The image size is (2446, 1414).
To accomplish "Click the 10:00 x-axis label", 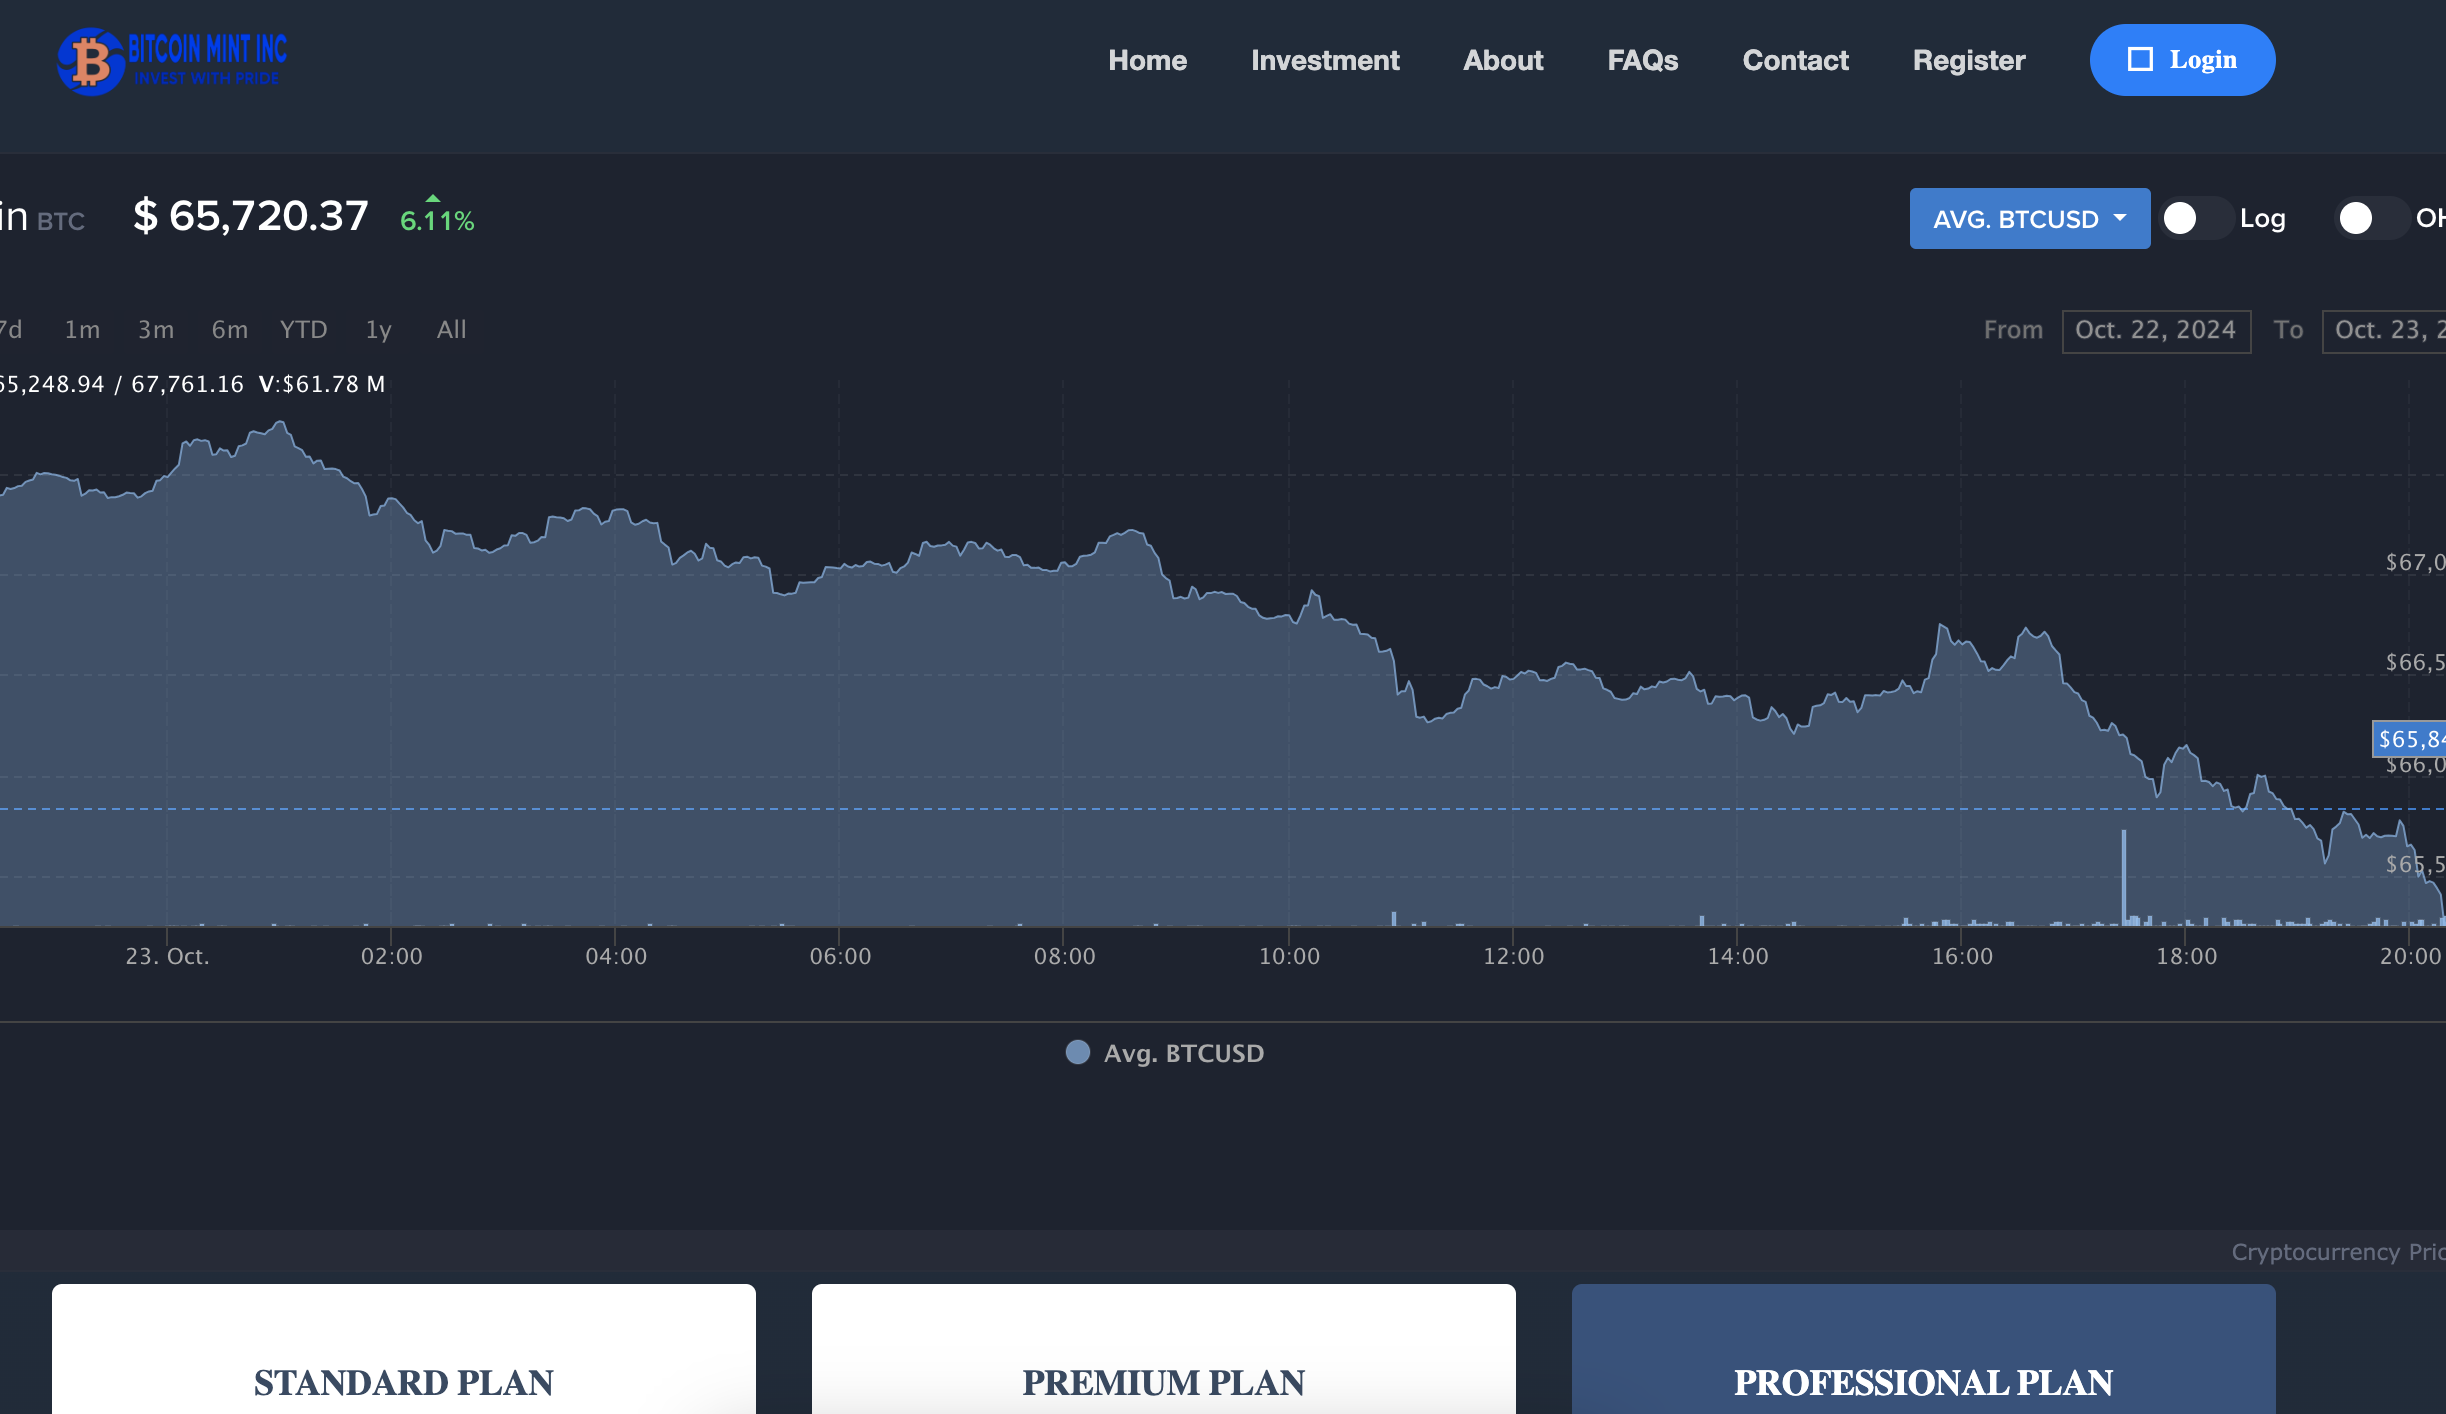I will click(1289, 956).
